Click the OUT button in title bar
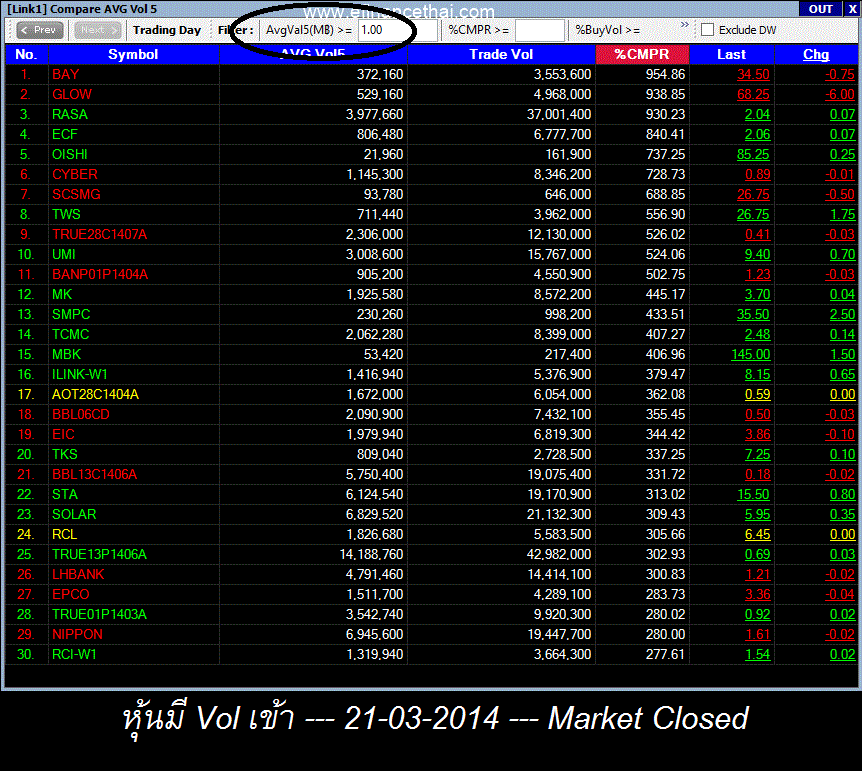This screenshot has width=862, height=771. (x=820, y=9)
